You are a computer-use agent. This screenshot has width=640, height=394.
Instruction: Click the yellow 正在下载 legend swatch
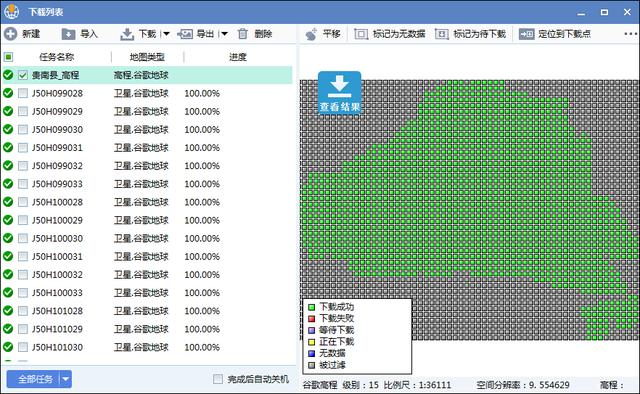[311, 342]
